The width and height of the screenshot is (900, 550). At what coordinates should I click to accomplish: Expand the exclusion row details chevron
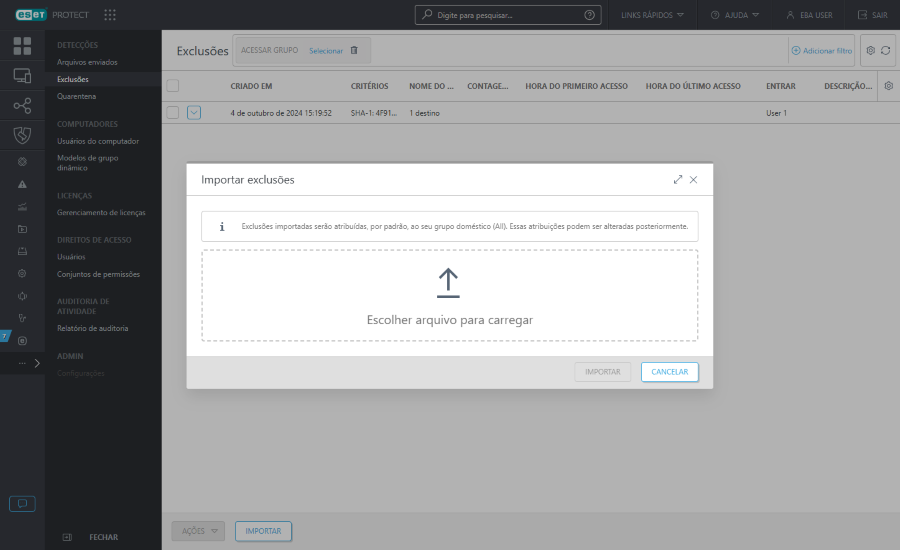194,113
